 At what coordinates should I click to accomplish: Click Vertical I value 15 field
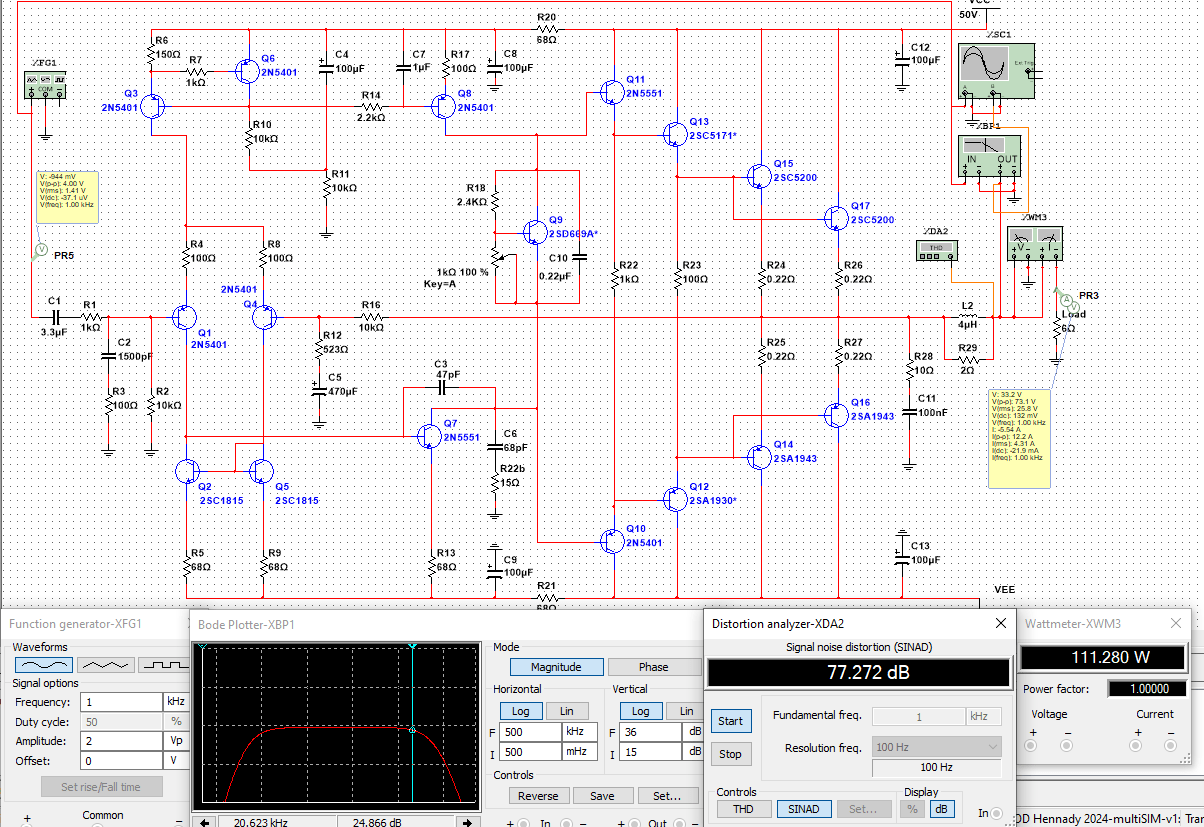tap(652, 751)
